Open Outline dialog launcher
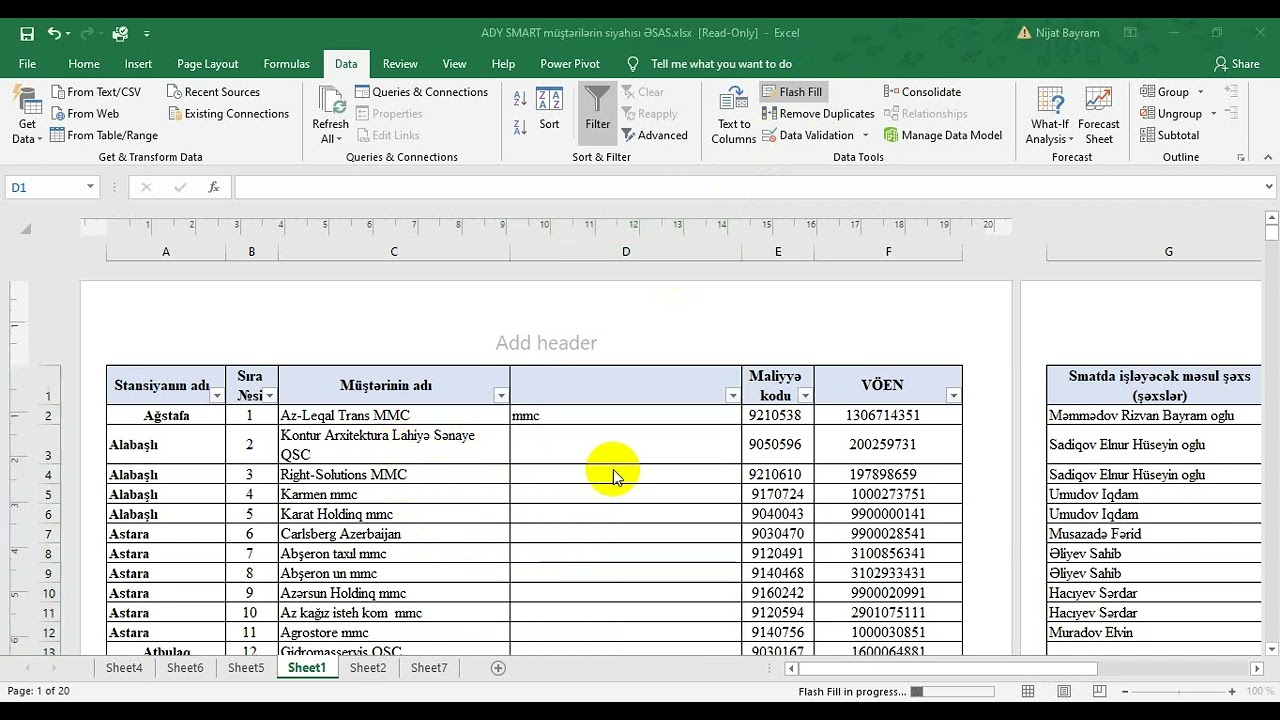This screenshot has height=720, width=1280. click(x=1241, y=157)
